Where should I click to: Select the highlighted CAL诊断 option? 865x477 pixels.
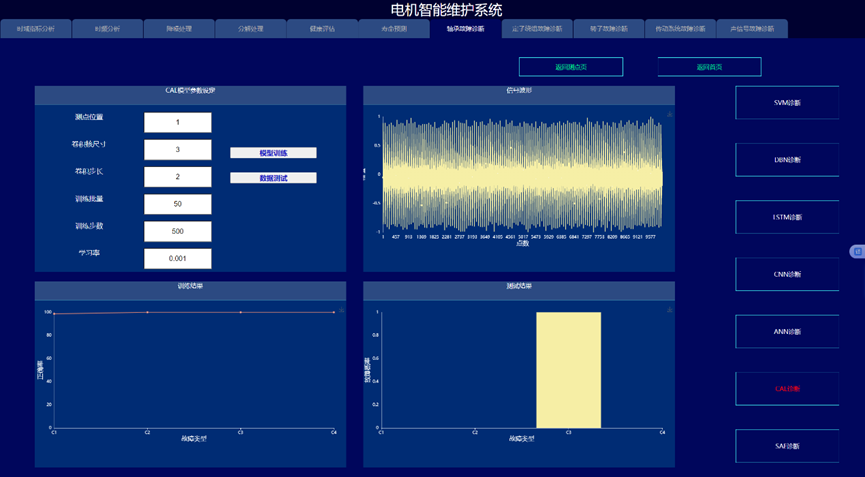pos(787,388)
